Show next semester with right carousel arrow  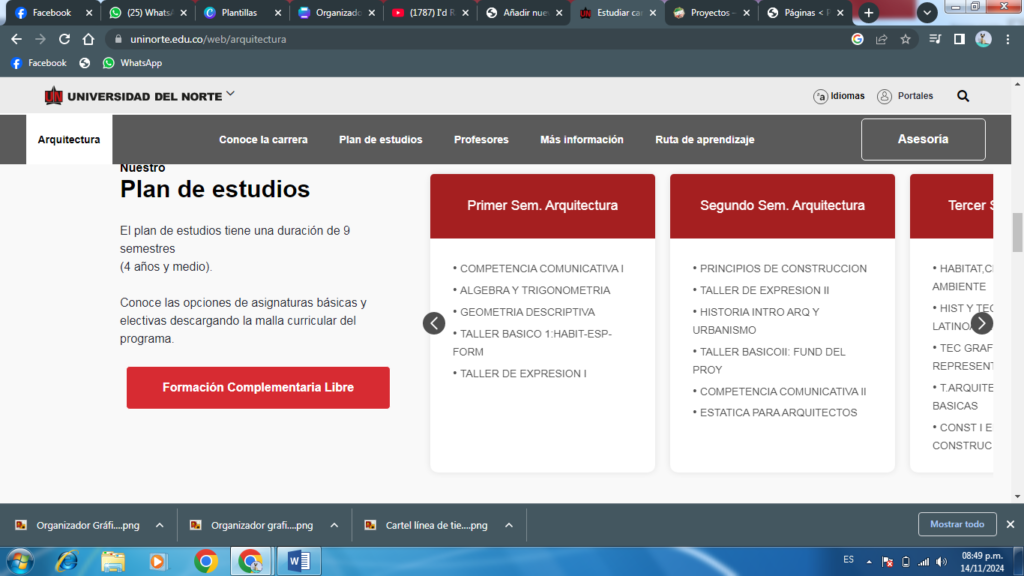click(x=983, y=323)
